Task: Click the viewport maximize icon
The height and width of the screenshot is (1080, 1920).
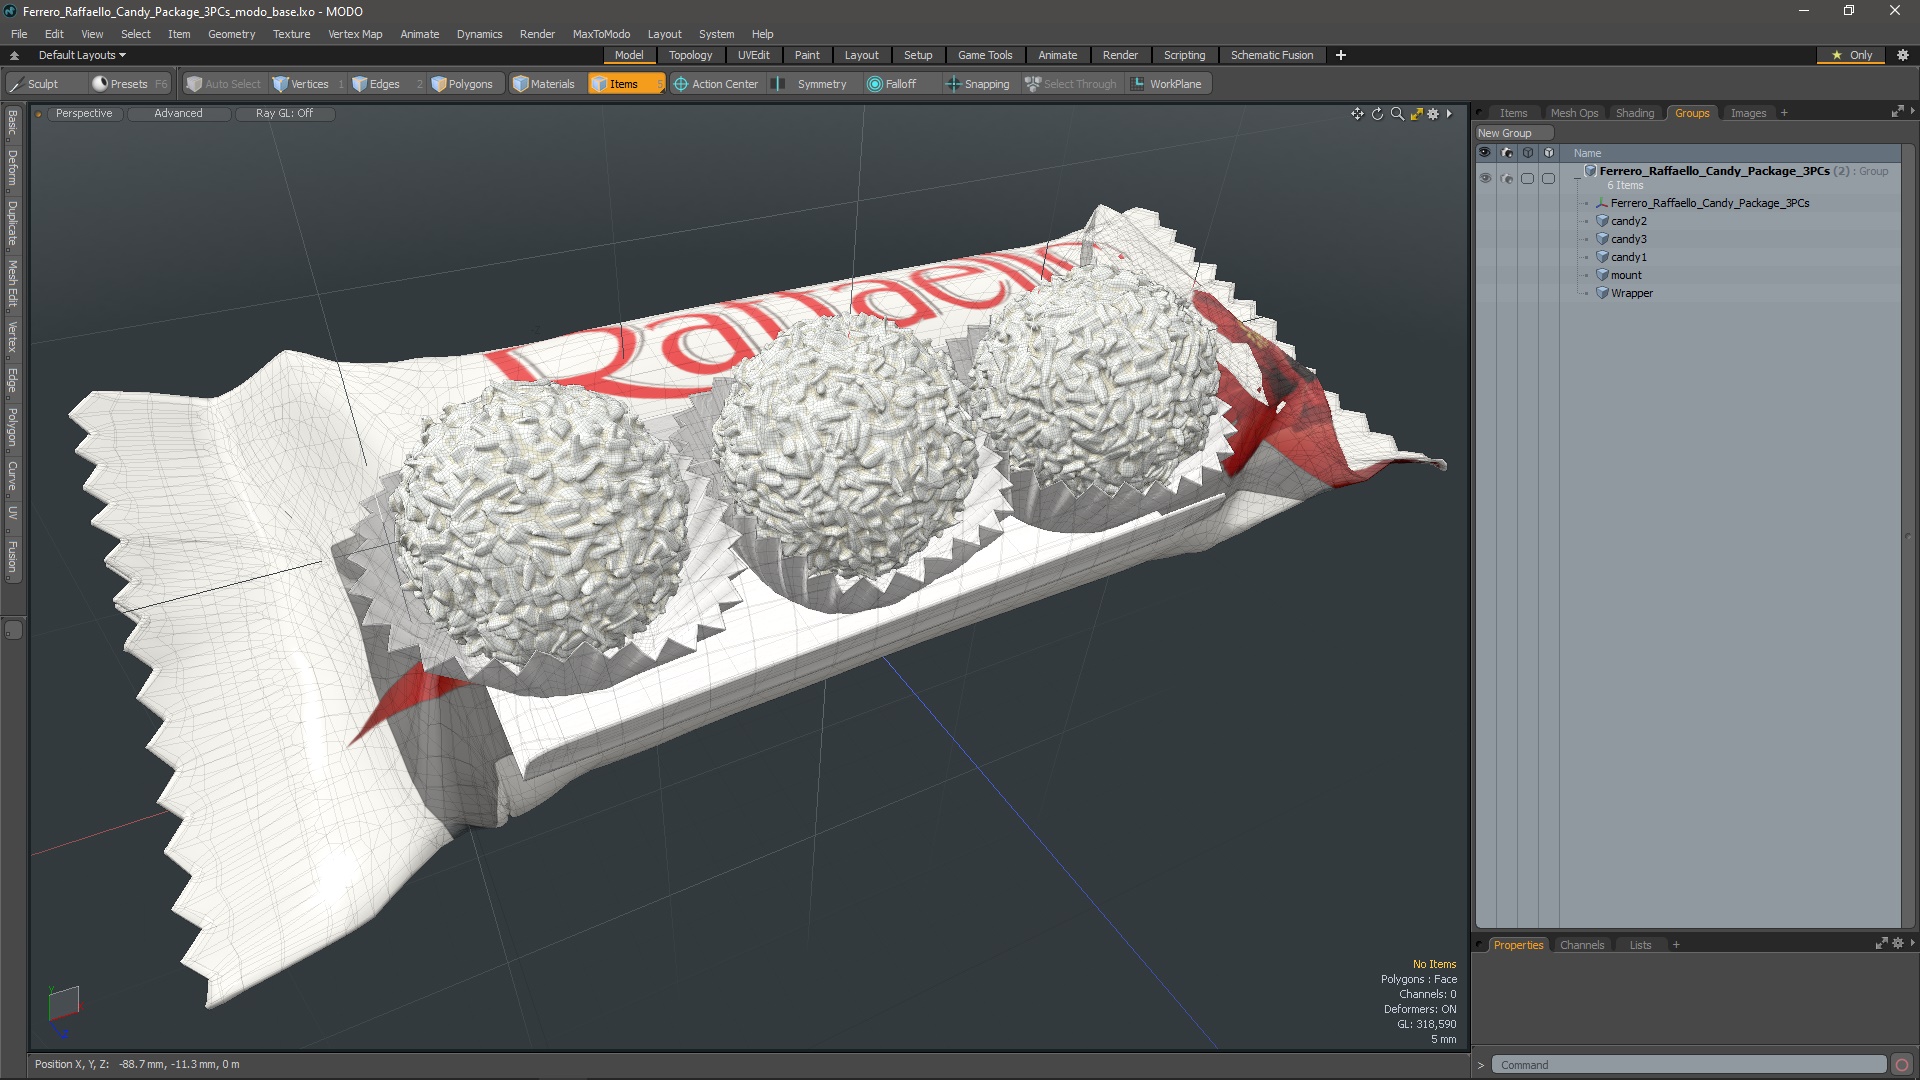Action: pos(1416,114)
